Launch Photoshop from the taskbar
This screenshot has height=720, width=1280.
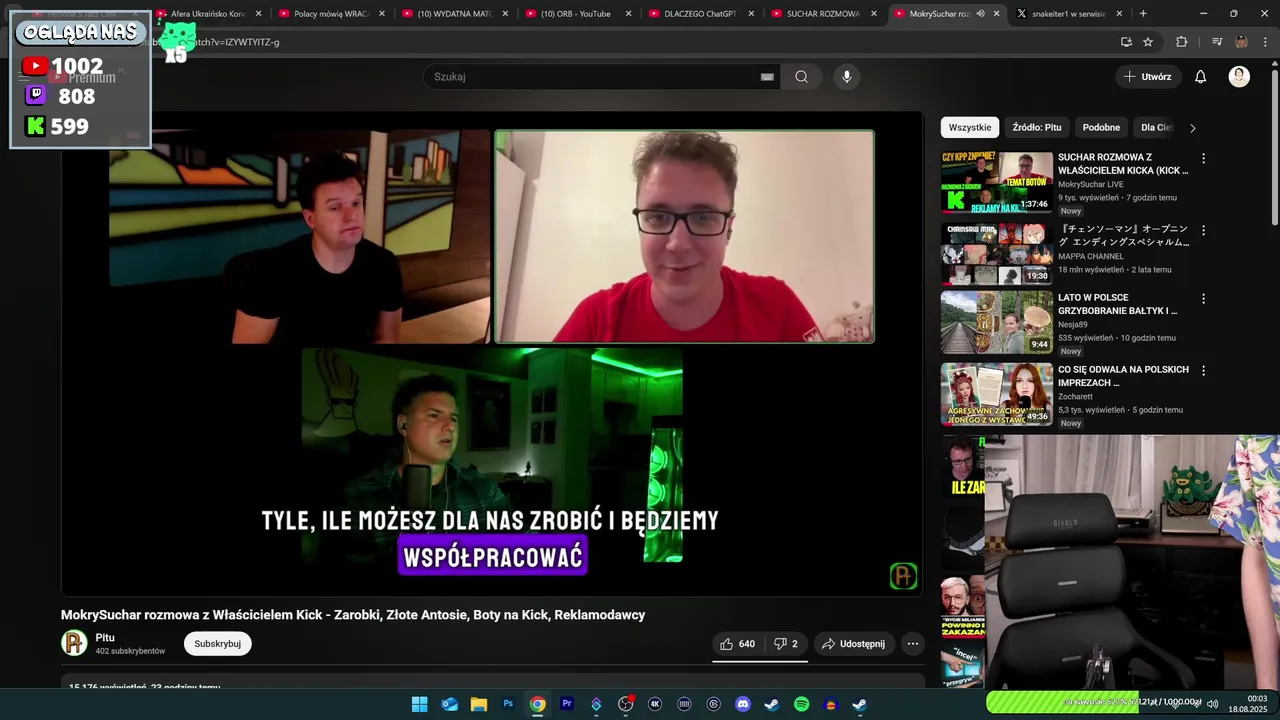(508, 704)
